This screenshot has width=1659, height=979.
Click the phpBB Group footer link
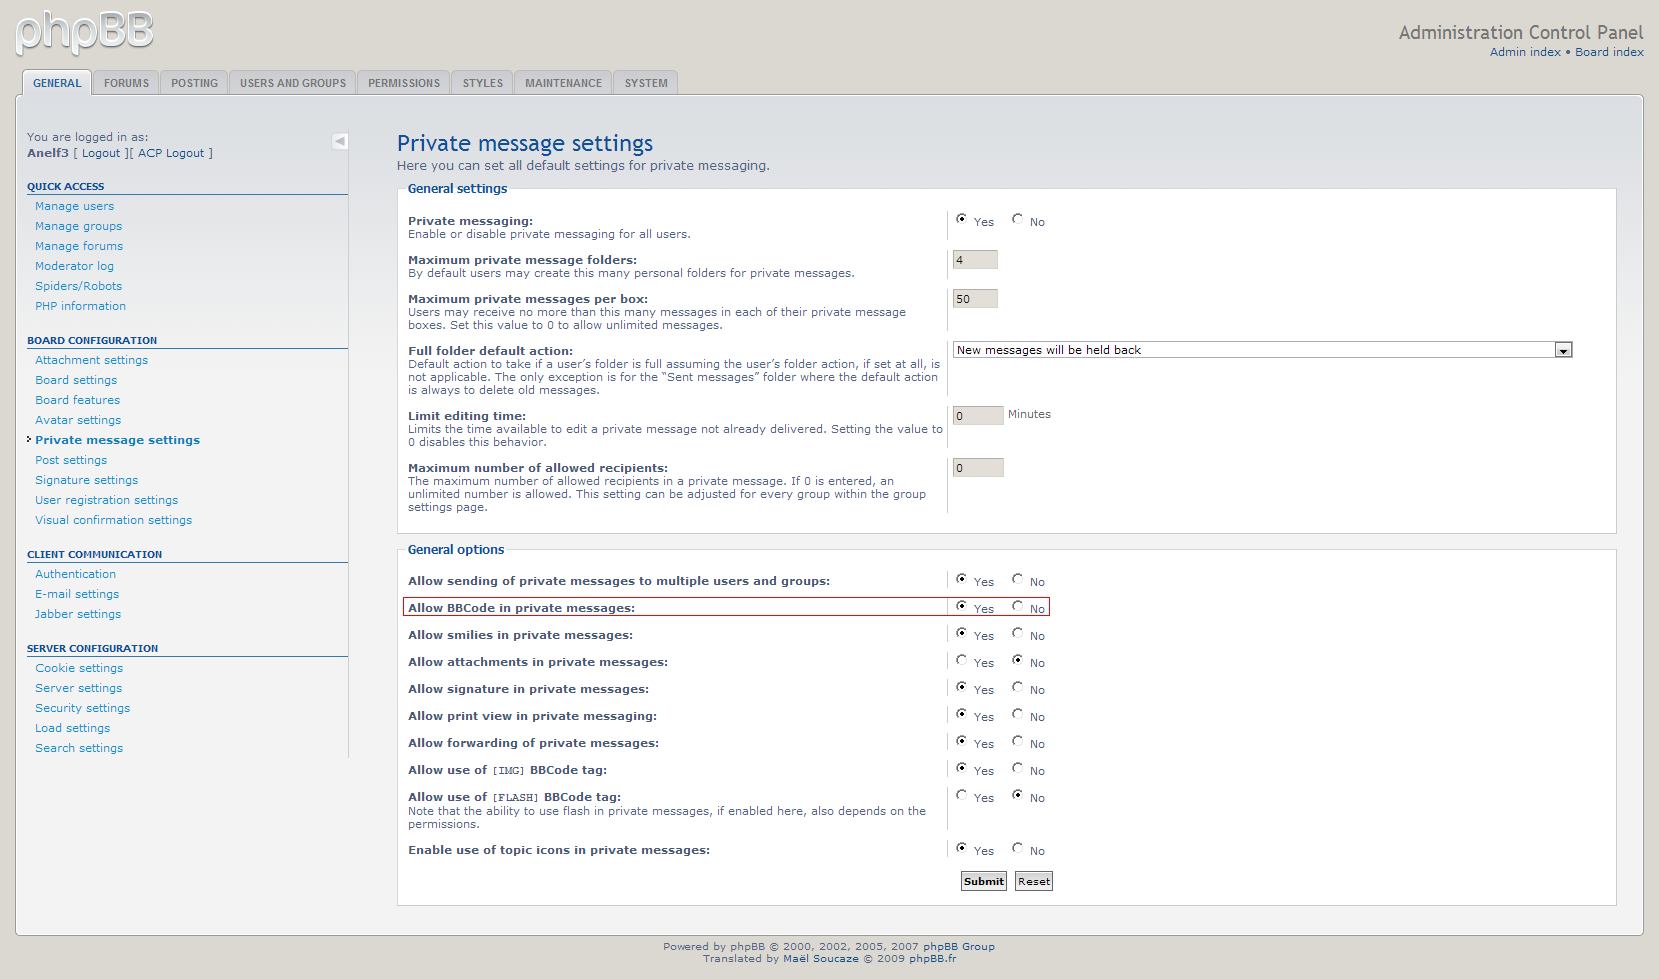[958, 947]
